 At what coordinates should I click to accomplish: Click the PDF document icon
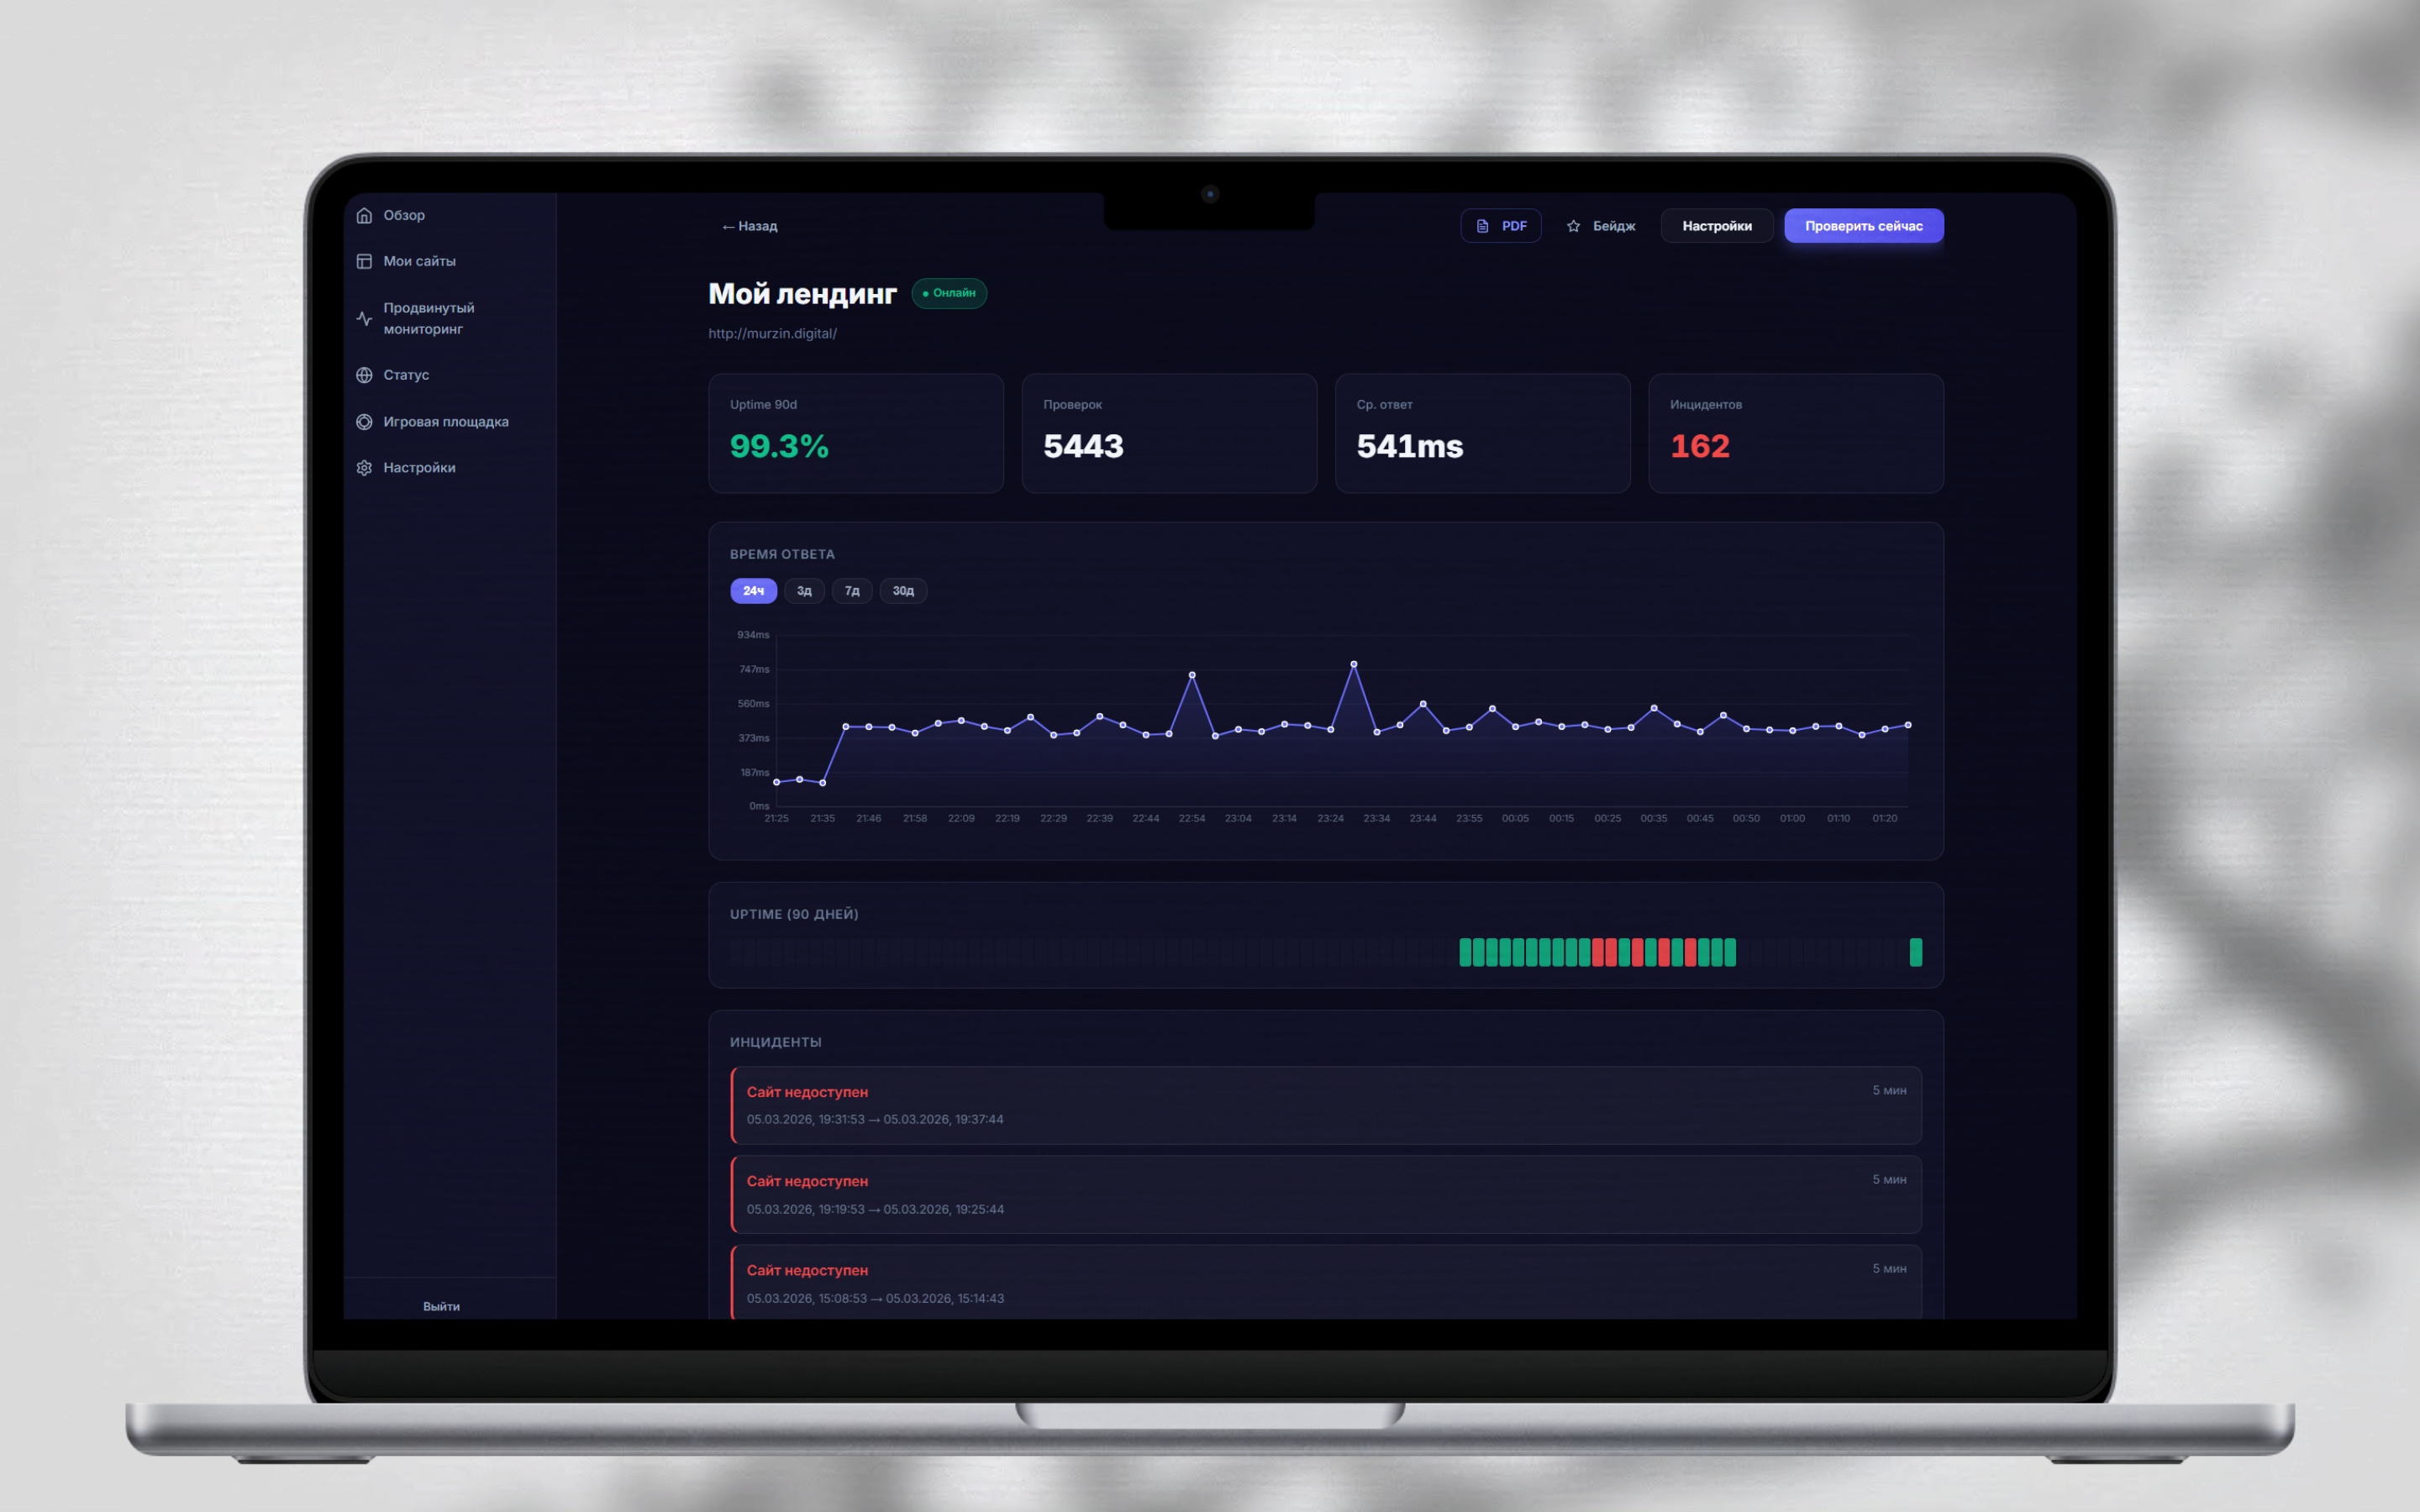click(x=1482, y=226)
